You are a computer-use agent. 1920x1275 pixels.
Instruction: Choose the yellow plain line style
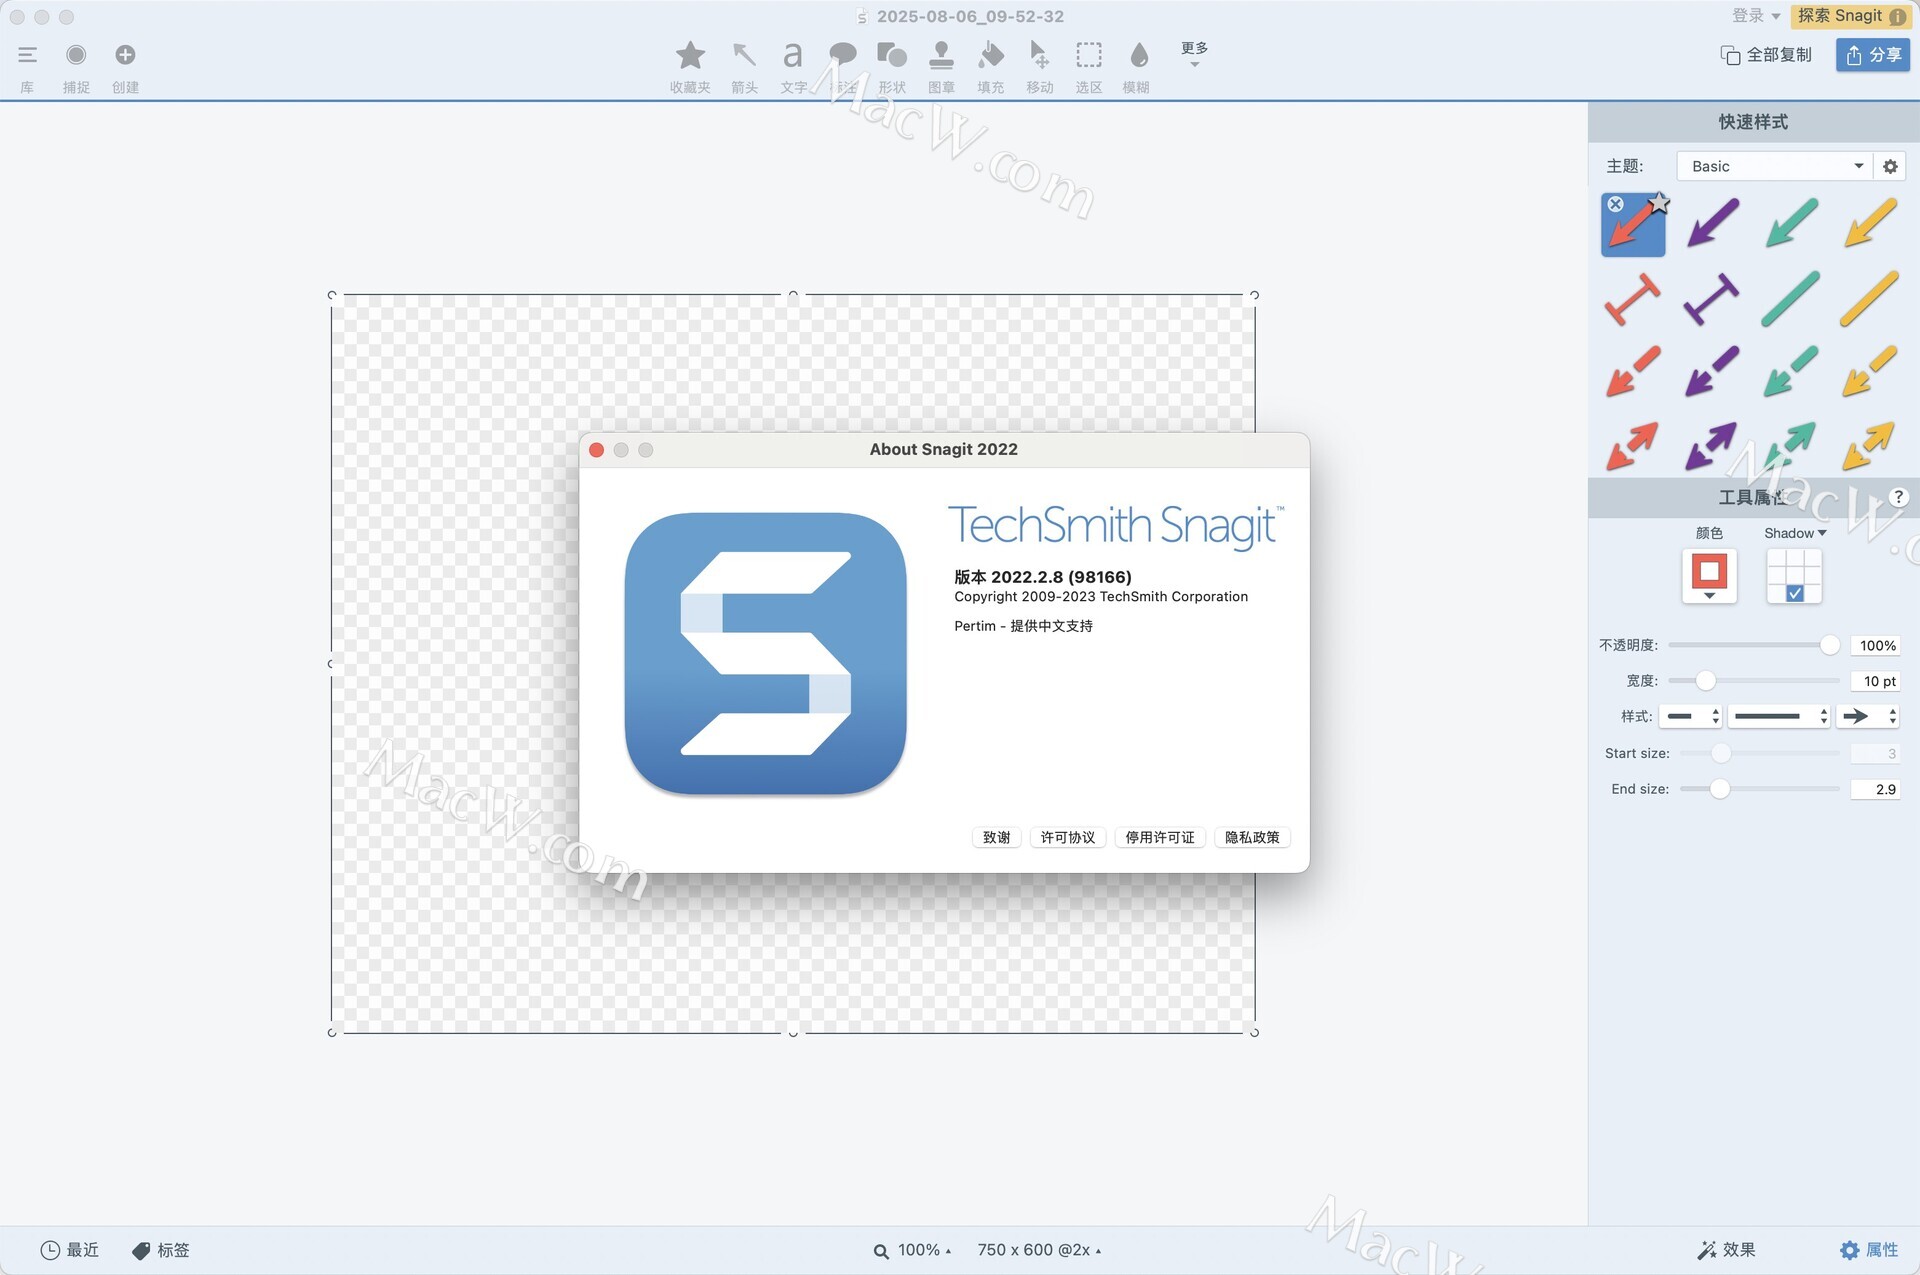point(1869,298)
